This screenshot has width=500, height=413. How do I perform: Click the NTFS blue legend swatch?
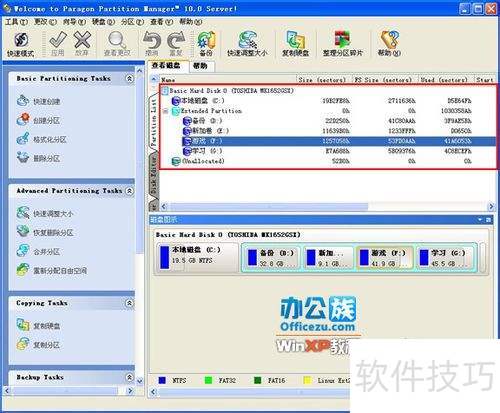point(162,380)
